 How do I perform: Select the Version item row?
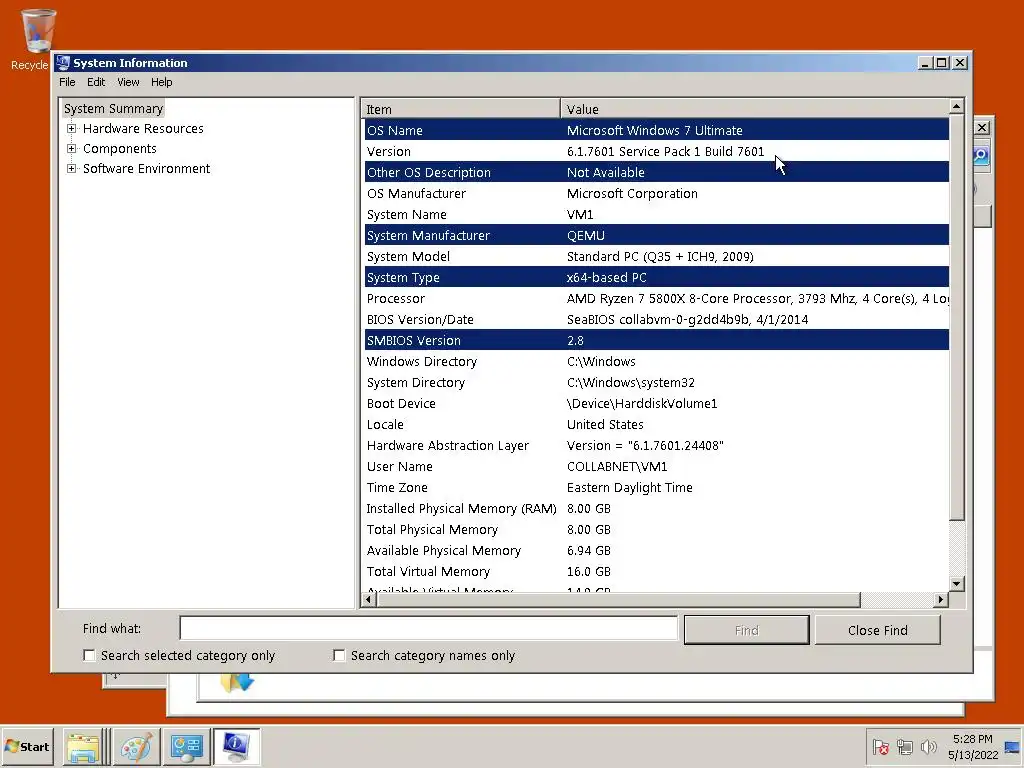tap(656, 152)
